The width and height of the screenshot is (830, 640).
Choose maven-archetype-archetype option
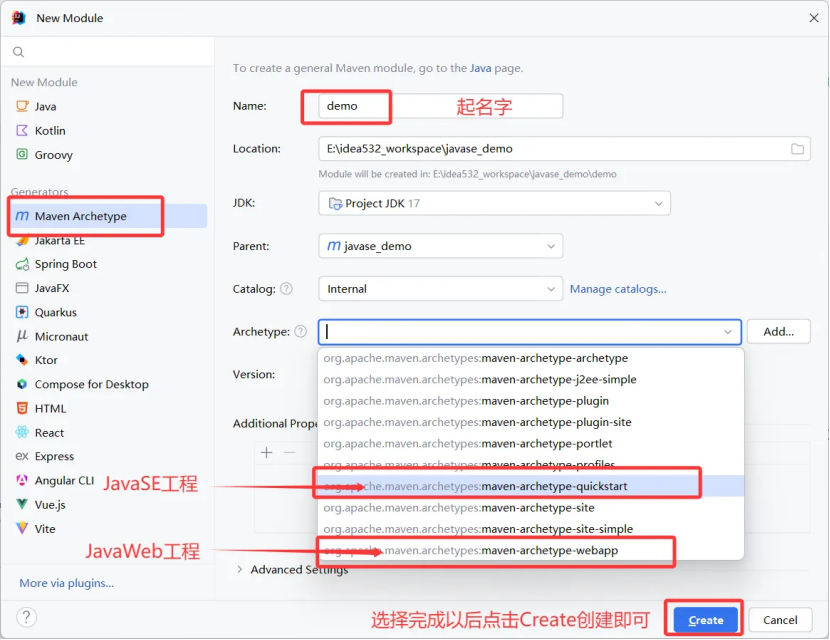tap(531, 358)
